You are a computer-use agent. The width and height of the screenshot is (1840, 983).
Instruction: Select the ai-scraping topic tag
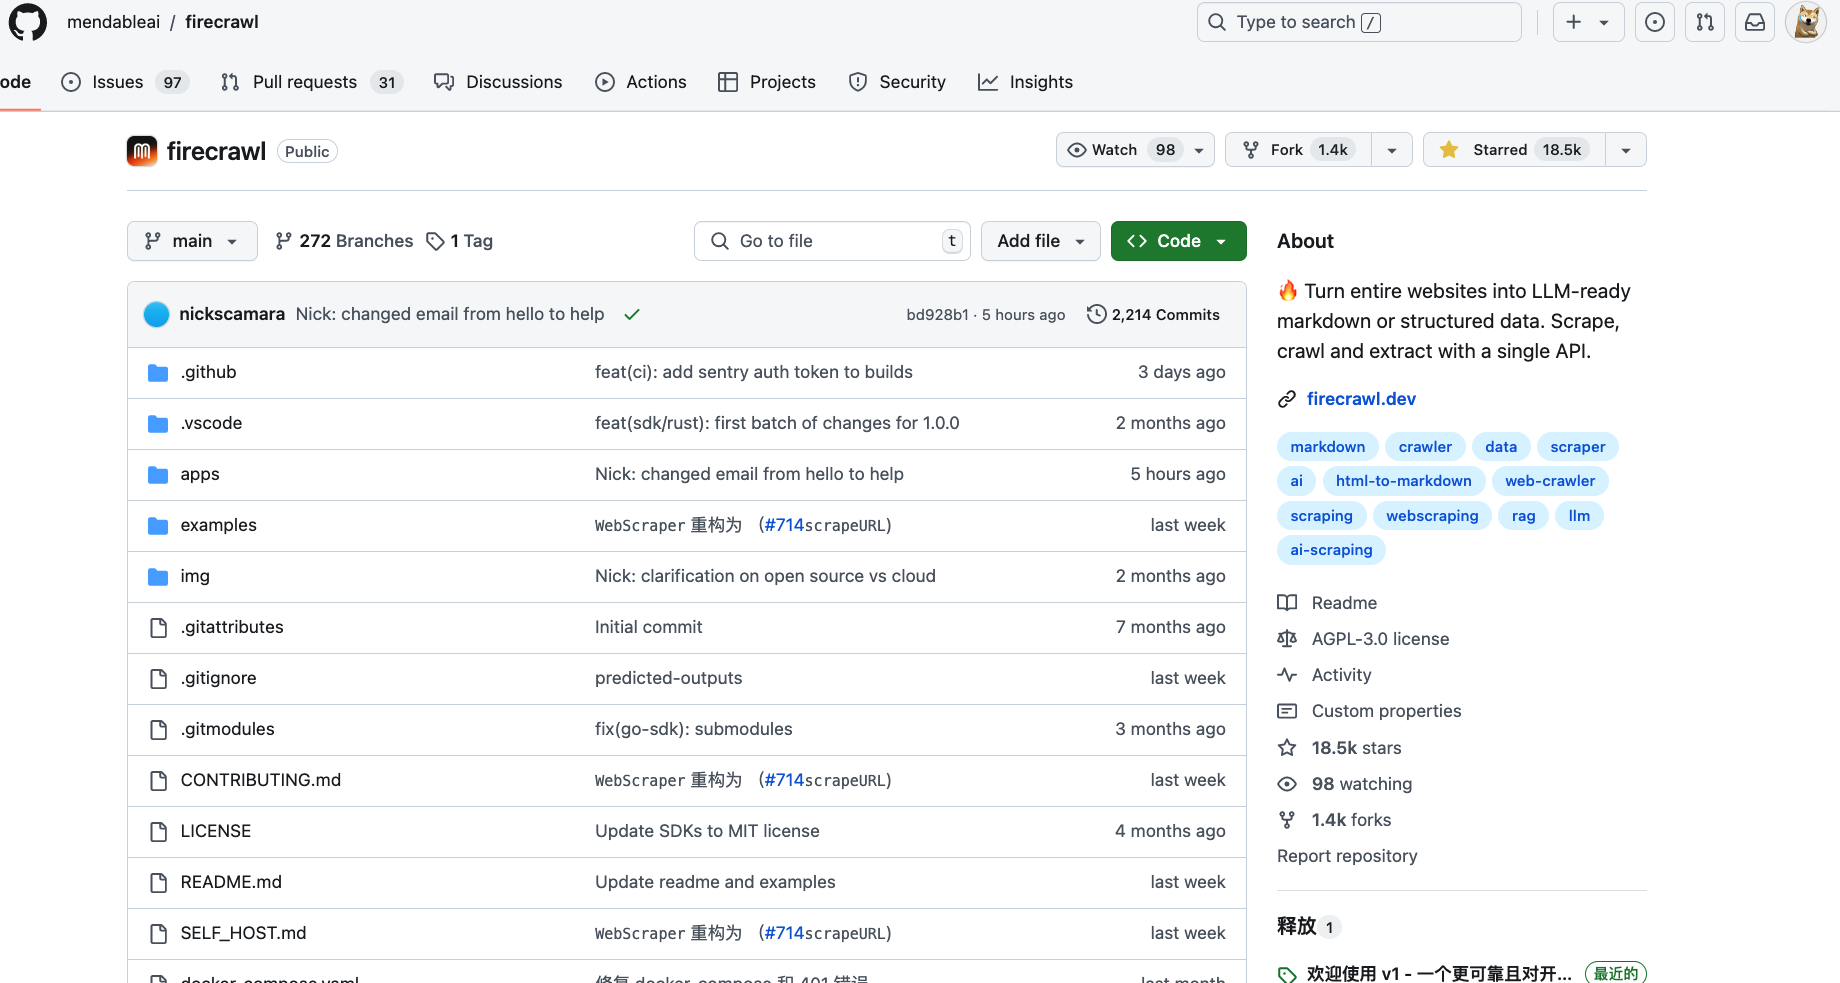click(1331, 550)
